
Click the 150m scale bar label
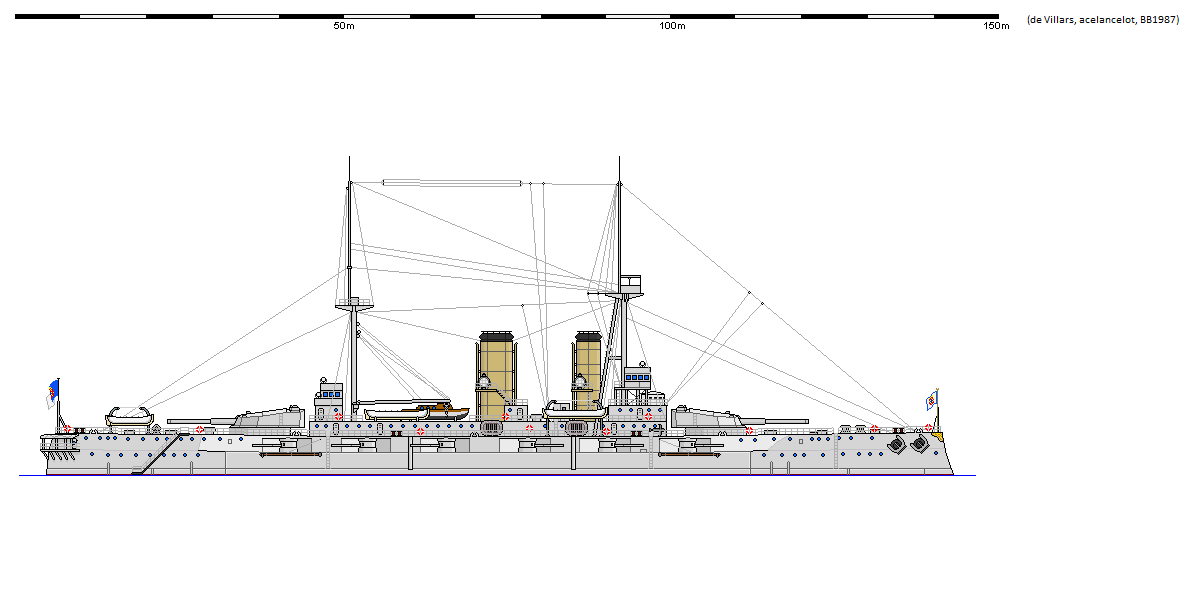coord(996,26)
